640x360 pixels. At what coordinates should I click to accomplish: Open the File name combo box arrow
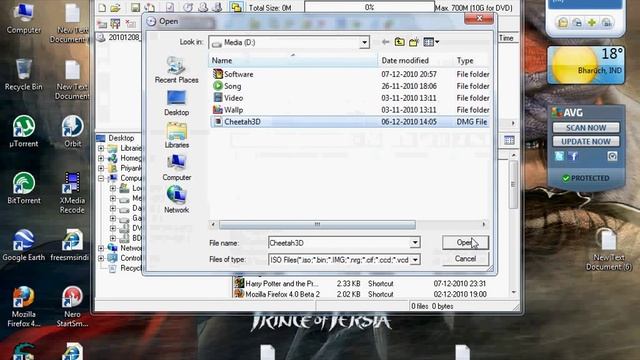point(415,243)
